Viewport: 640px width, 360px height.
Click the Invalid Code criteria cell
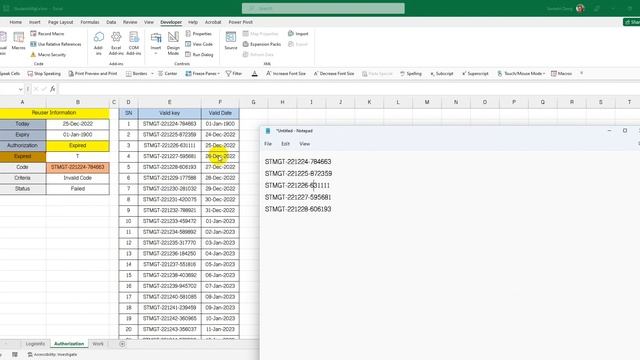click(x=78, y=178)
